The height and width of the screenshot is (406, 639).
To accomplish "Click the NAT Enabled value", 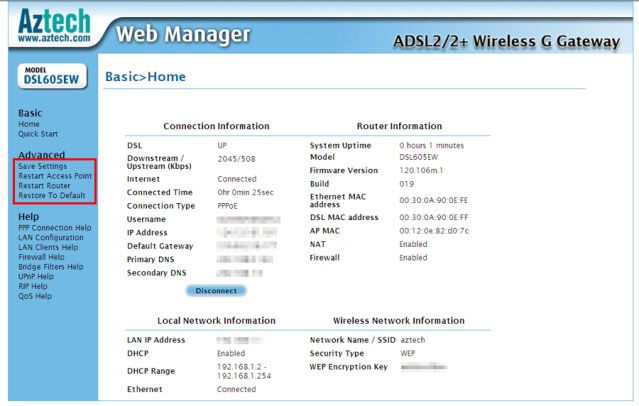I will pyautogui.click(x=413, y=244).
